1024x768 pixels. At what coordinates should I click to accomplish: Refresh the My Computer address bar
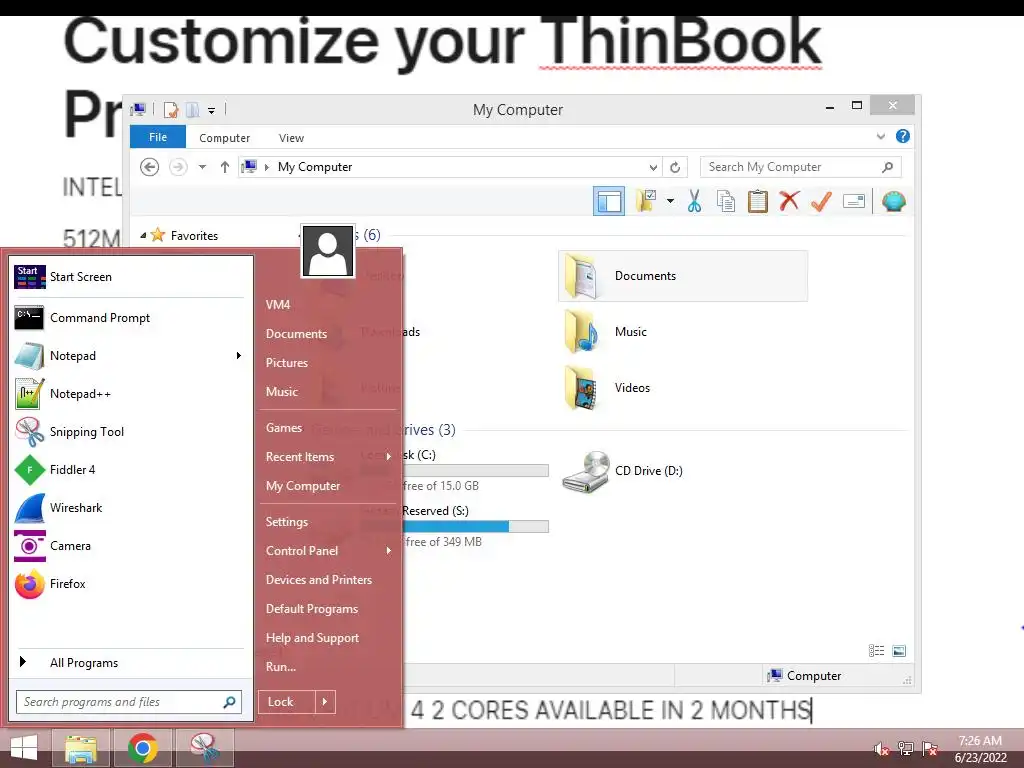[x=675, y=167]
